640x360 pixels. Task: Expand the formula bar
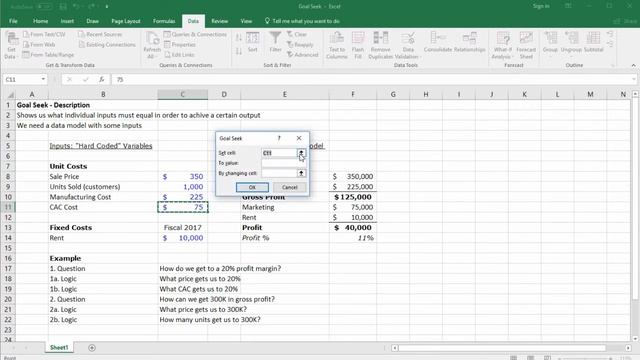click(633, 79)
